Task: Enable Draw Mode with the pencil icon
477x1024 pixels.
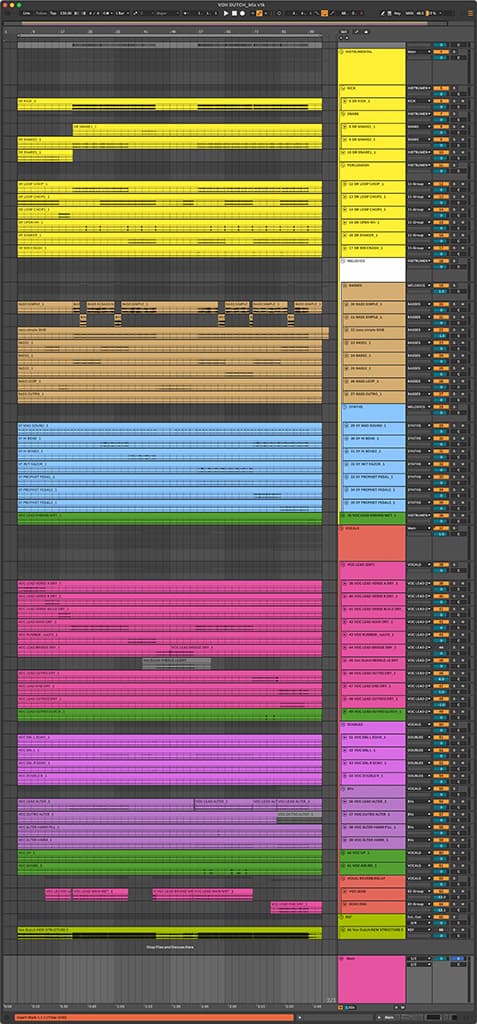Action: pyautogui.click(x=382, y=12)
